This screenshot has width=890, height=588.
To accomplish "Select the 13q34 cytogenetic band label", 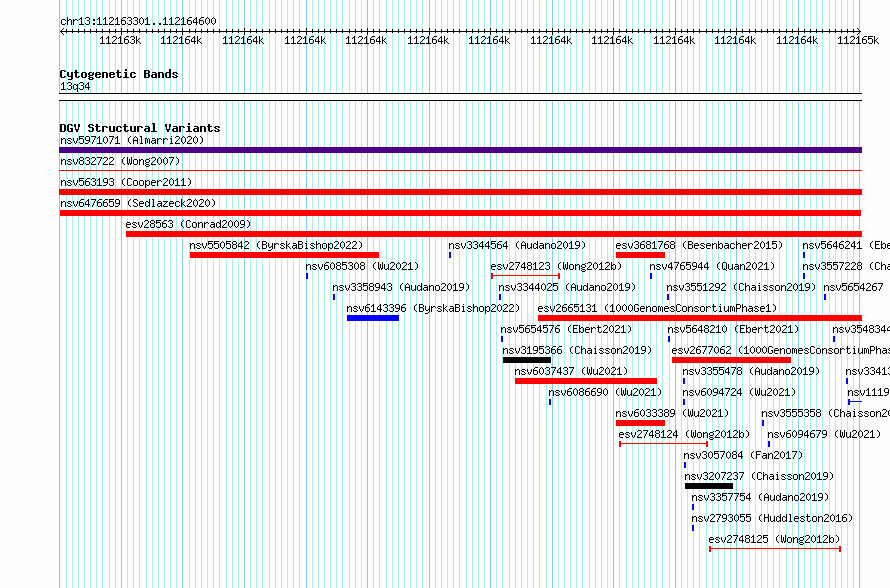I will click(75, 86).
